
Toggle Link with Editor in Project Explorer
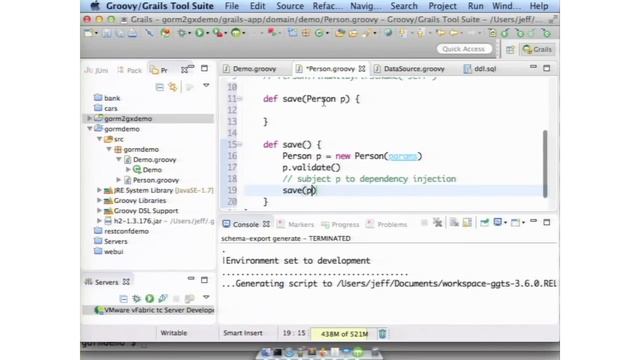[x=173, y=87]
